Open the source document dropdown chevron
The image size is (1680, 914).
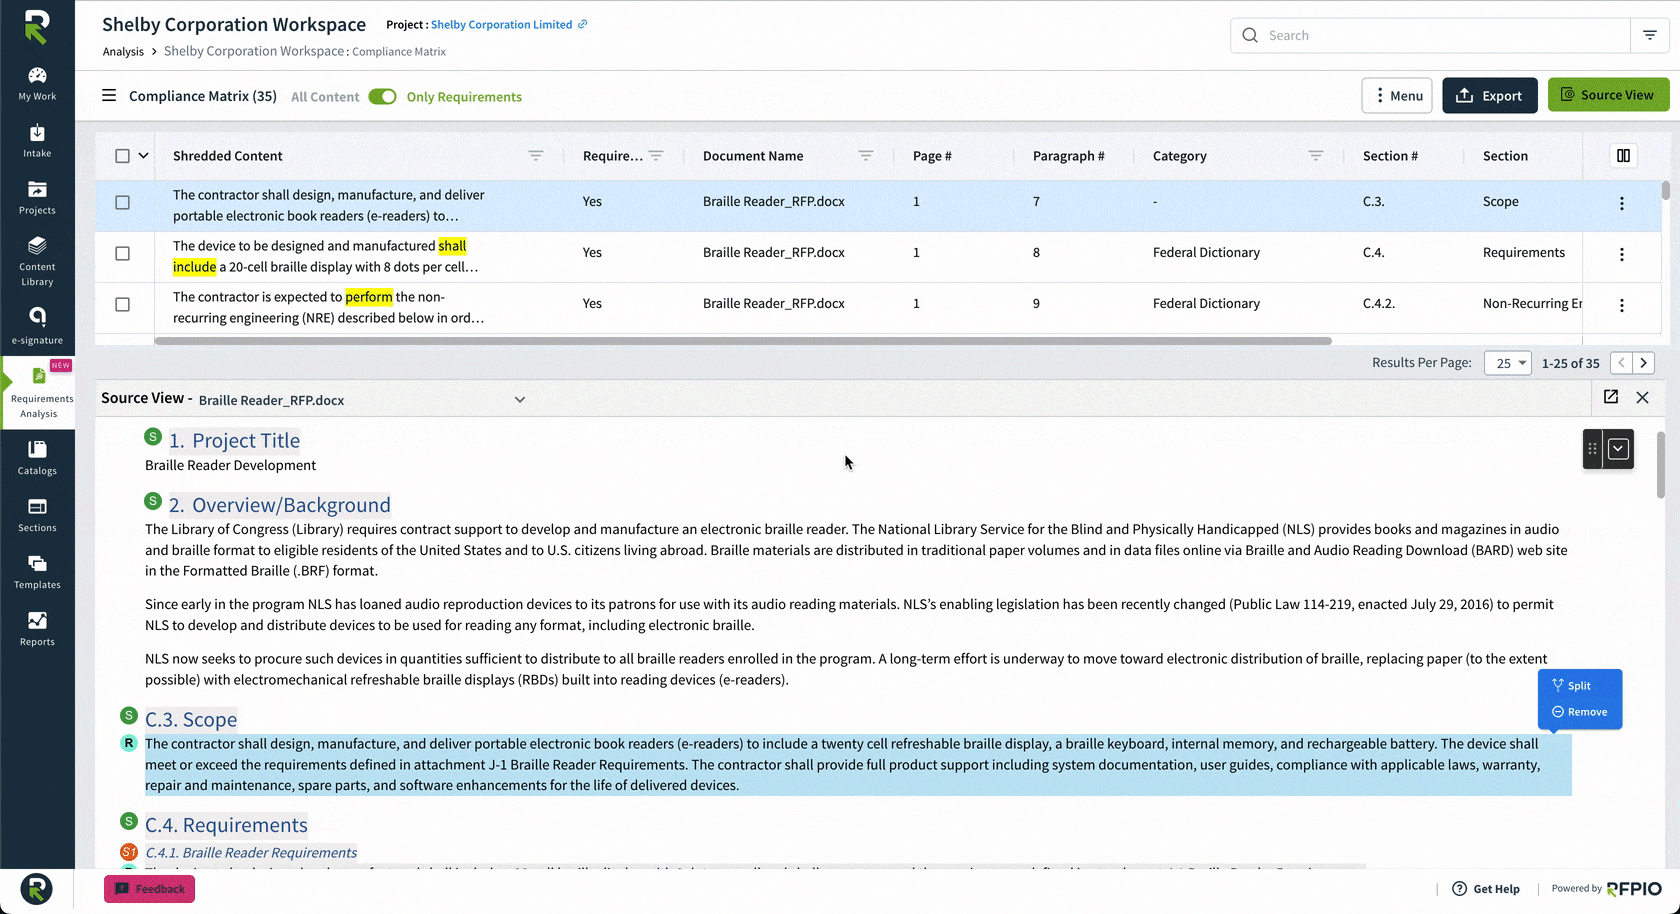[x=520, y=400]
